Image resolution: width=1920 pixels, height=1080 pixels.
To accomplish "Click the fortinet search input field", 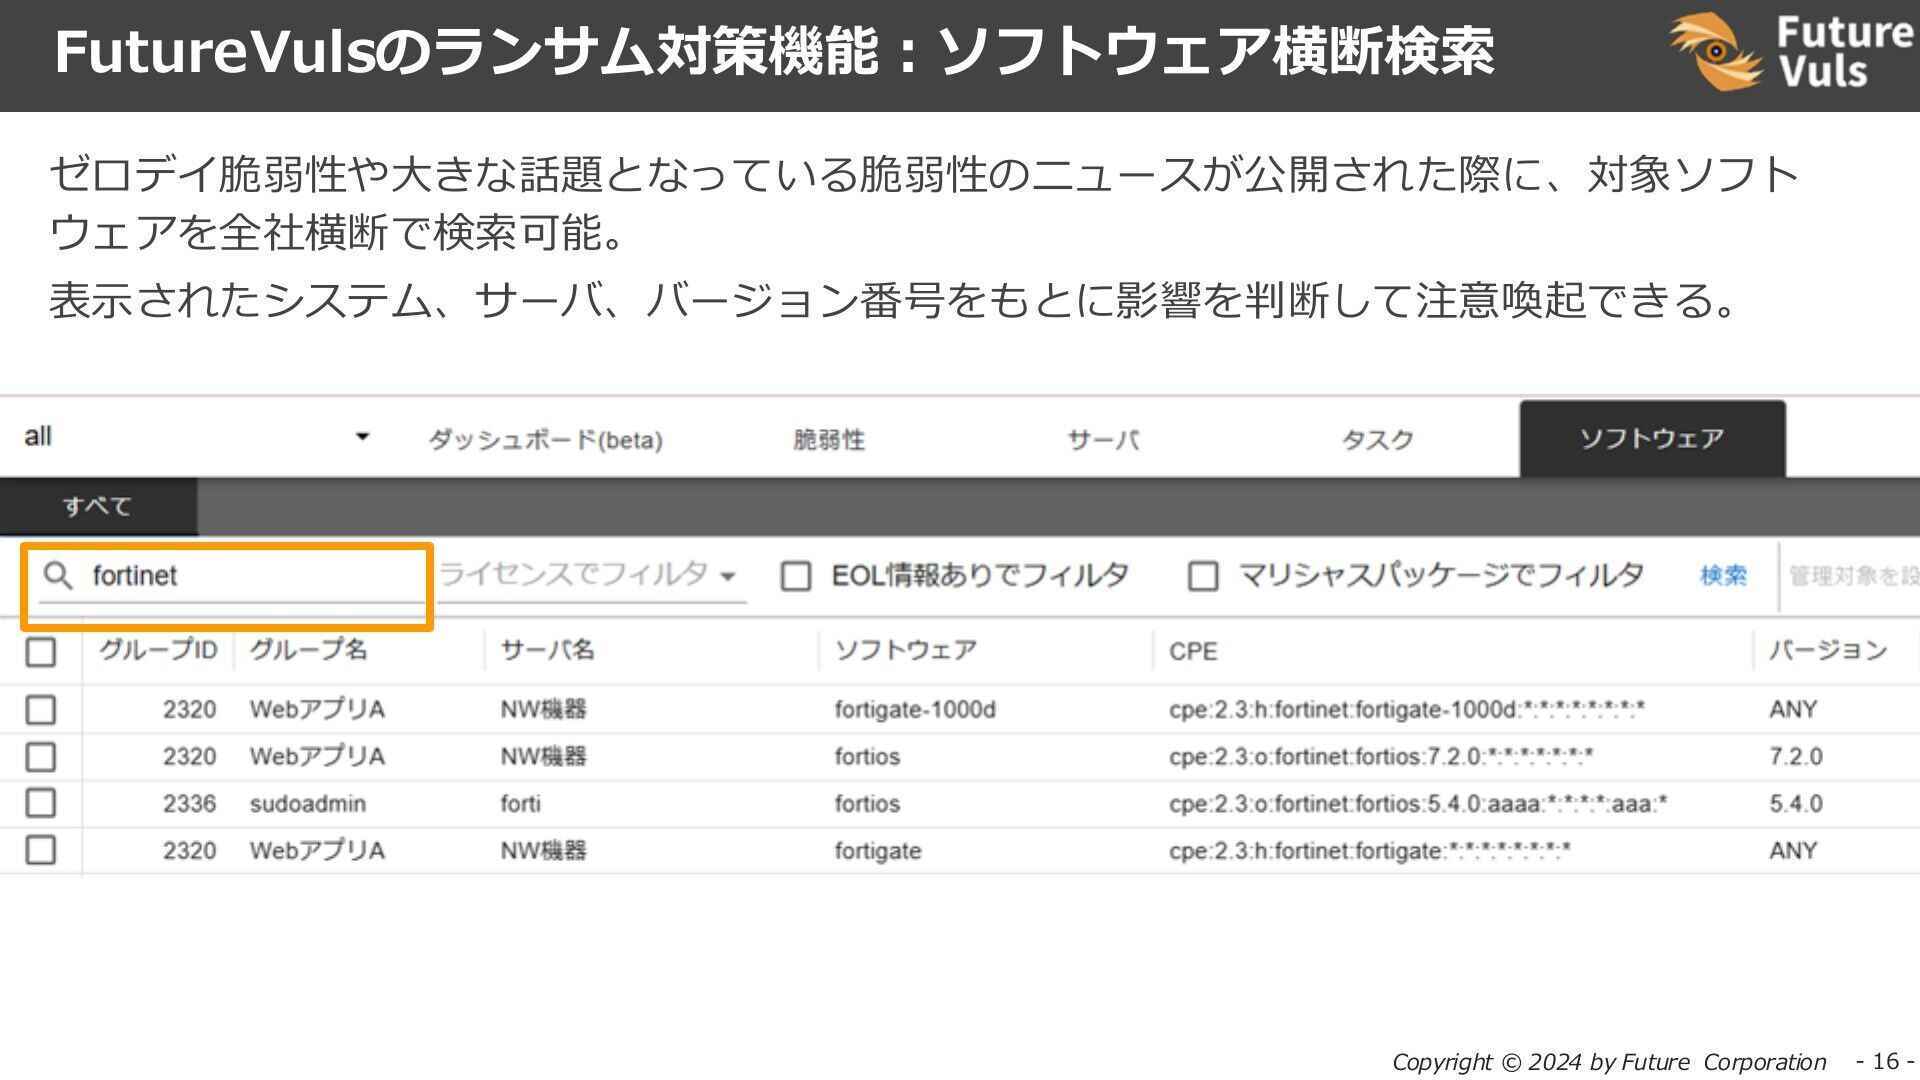I will [250, 576].
